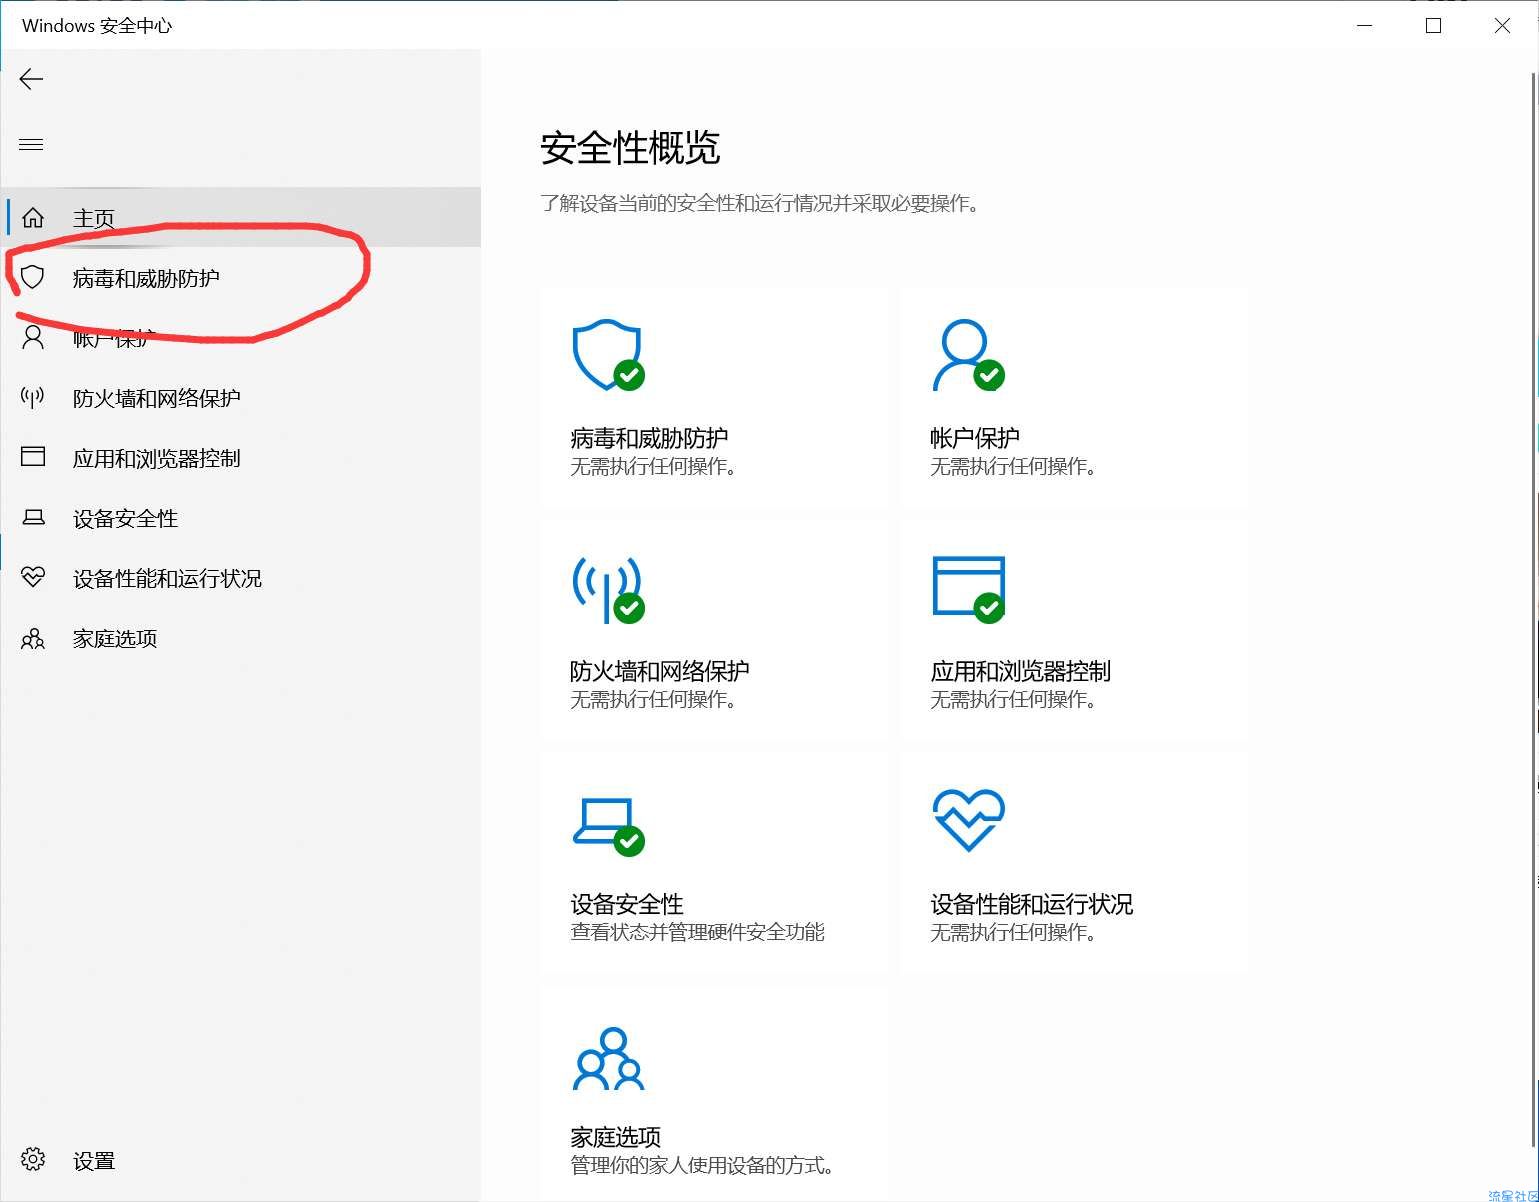Click the large shield icon of virus protection card
This screenshot has width=1539, height=1202.
608,355
